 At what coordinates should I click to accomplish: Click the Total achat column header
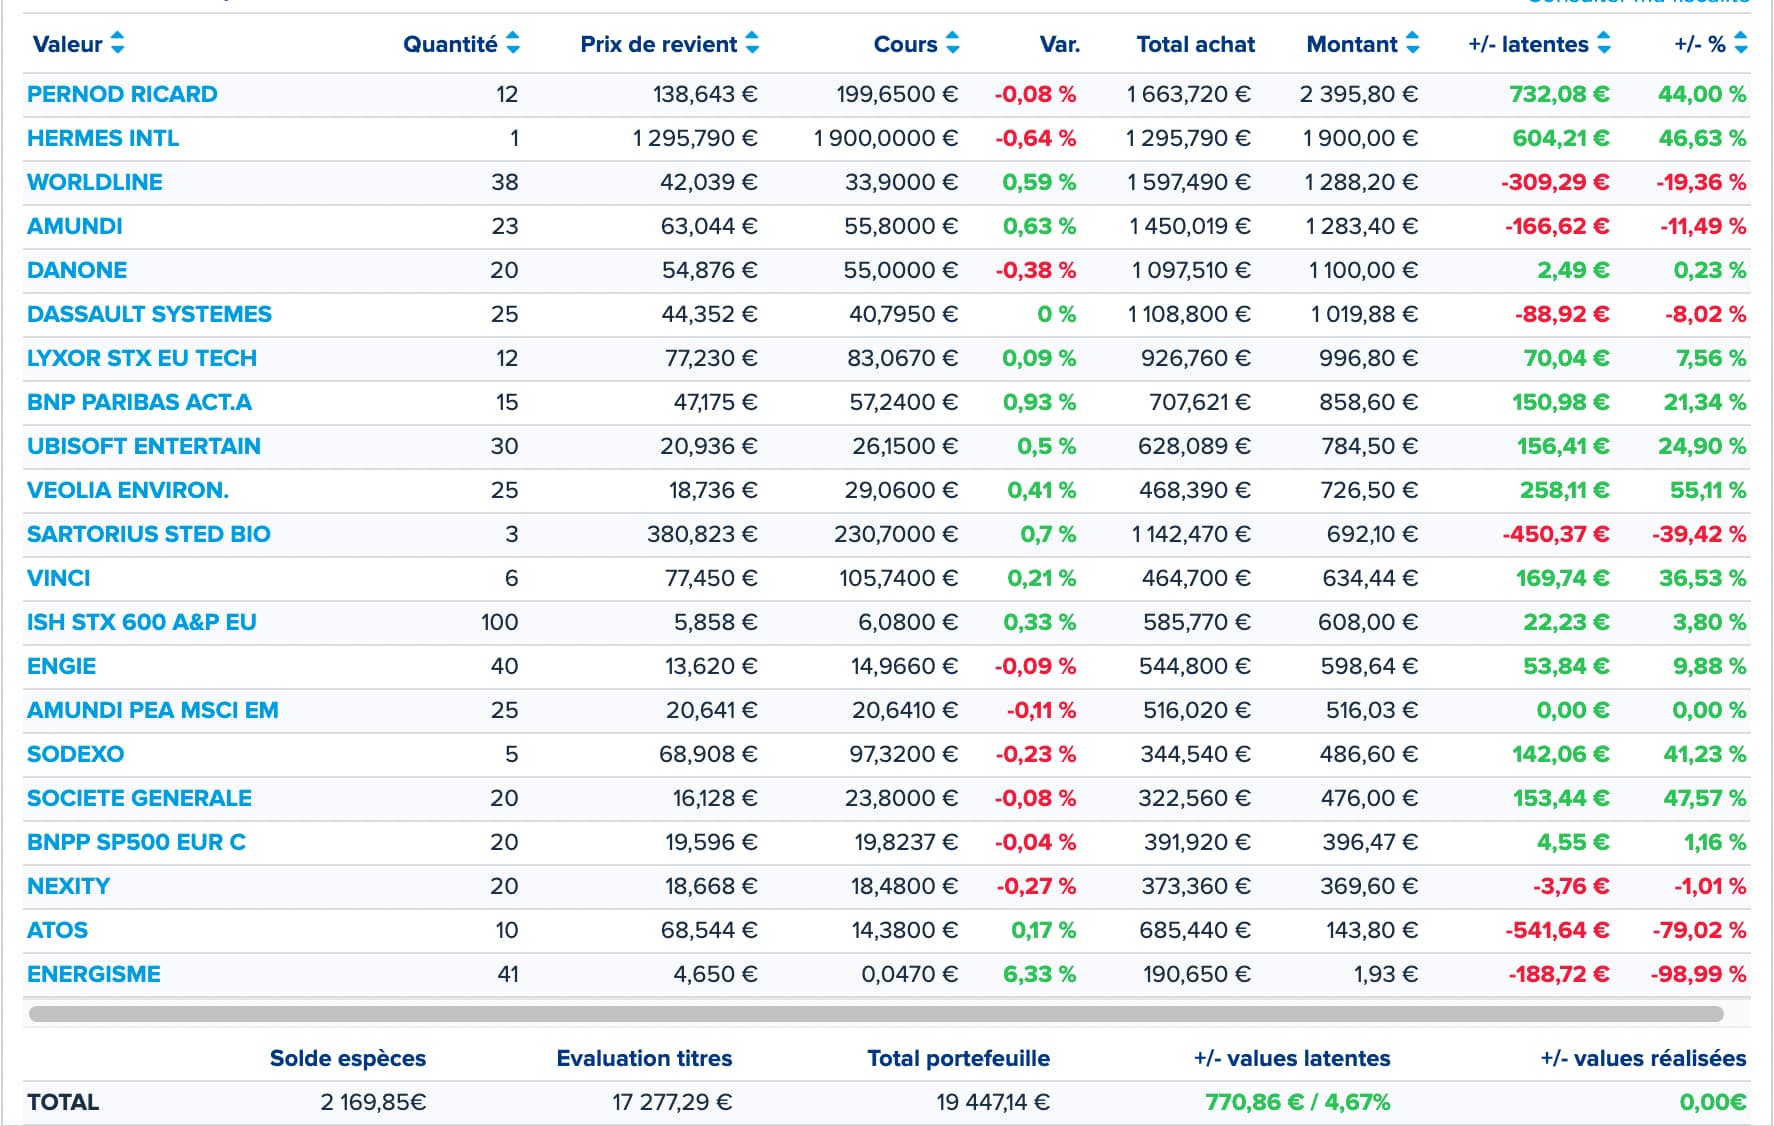pyautogui.click(x=1196, y=44)
